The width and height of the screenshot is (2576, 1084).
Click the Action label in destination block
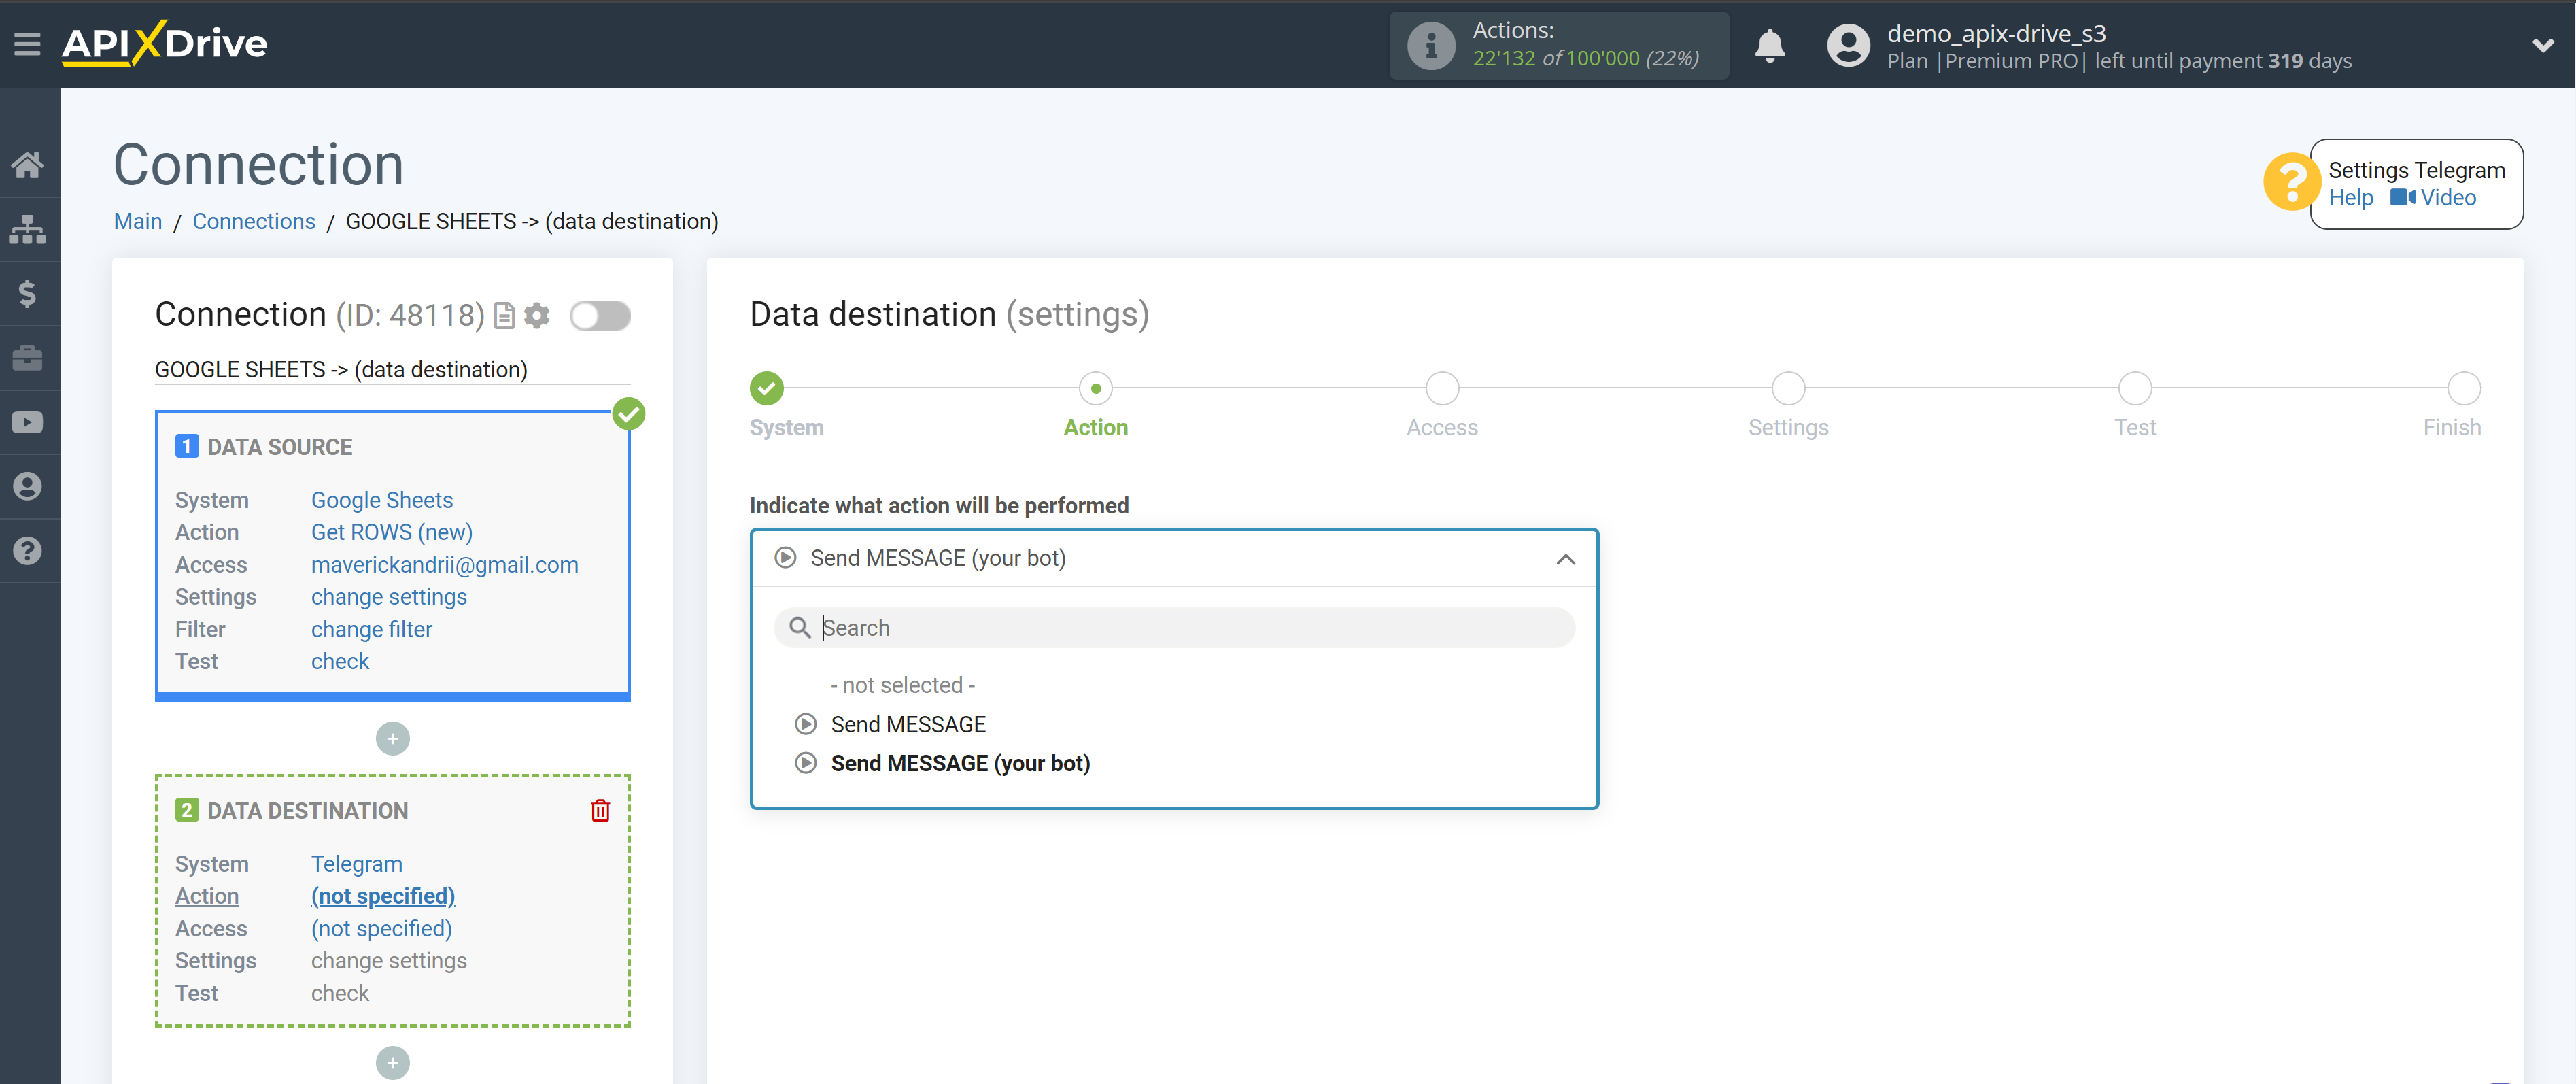(x=207, y=897)
